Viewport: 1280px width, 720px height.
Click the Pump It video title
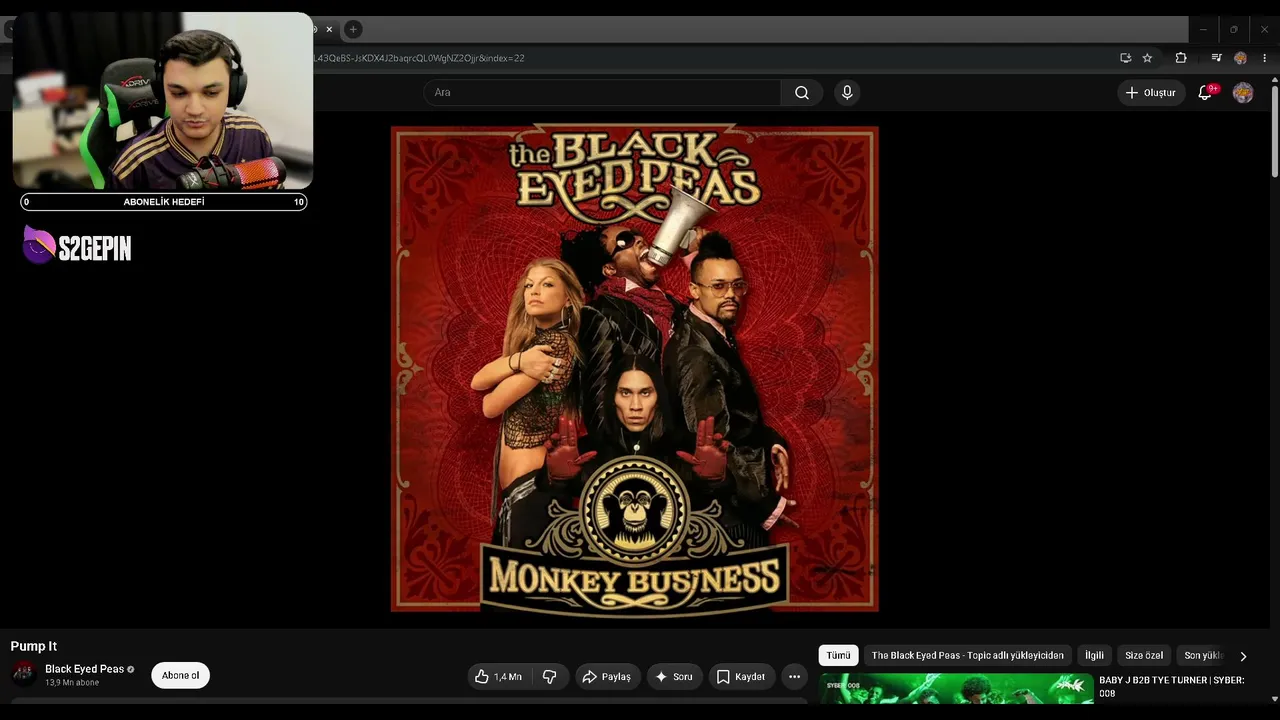click(34, 646)
